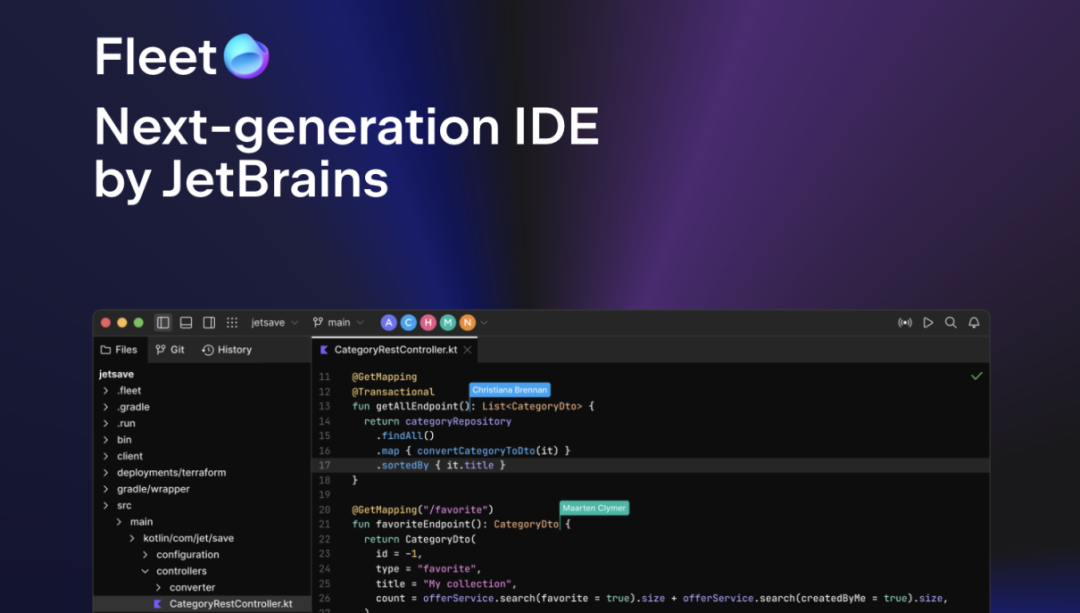Click the Maarten Clymer cursor label
Screen dimensions: 1080x613
pyautogui.click(x=594, y=508)
